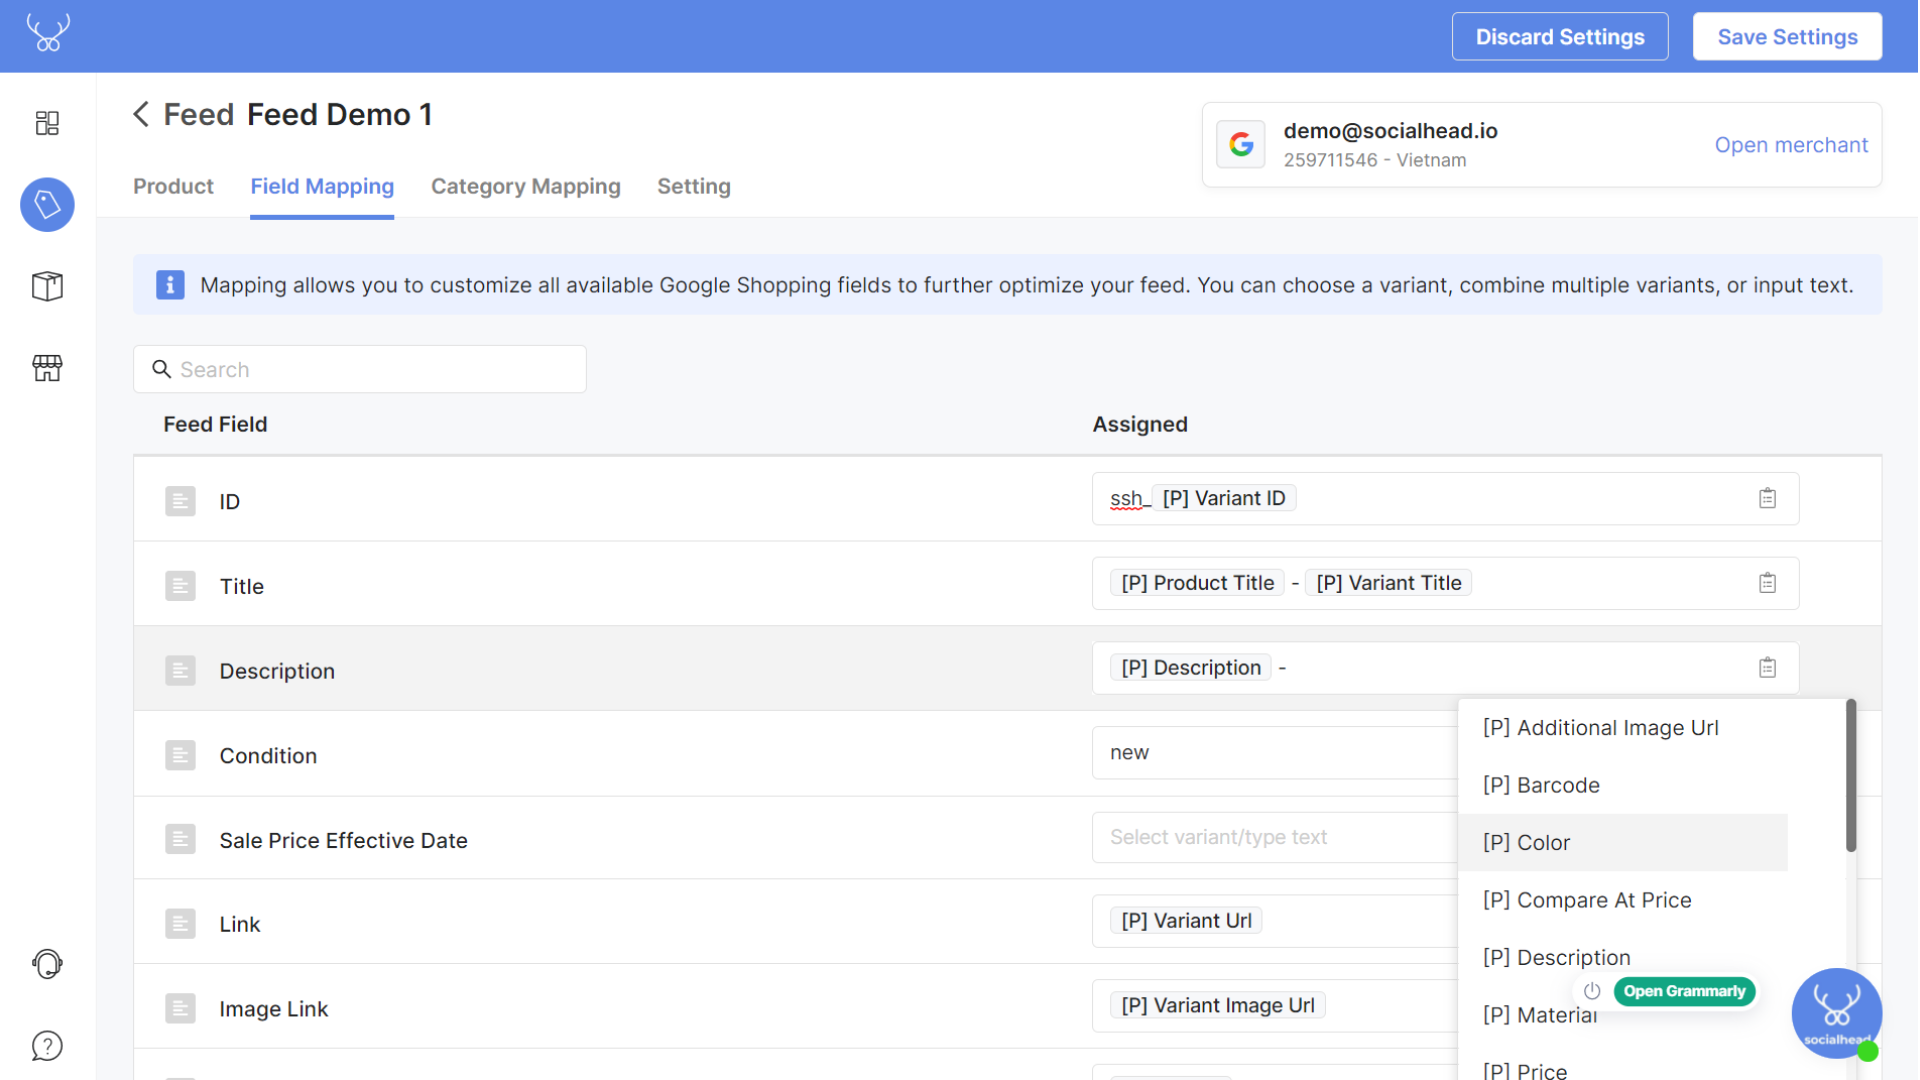Click the Sale Price Effective Date row icon
Screen dimensions: 1920x1080
pos(180,839)
